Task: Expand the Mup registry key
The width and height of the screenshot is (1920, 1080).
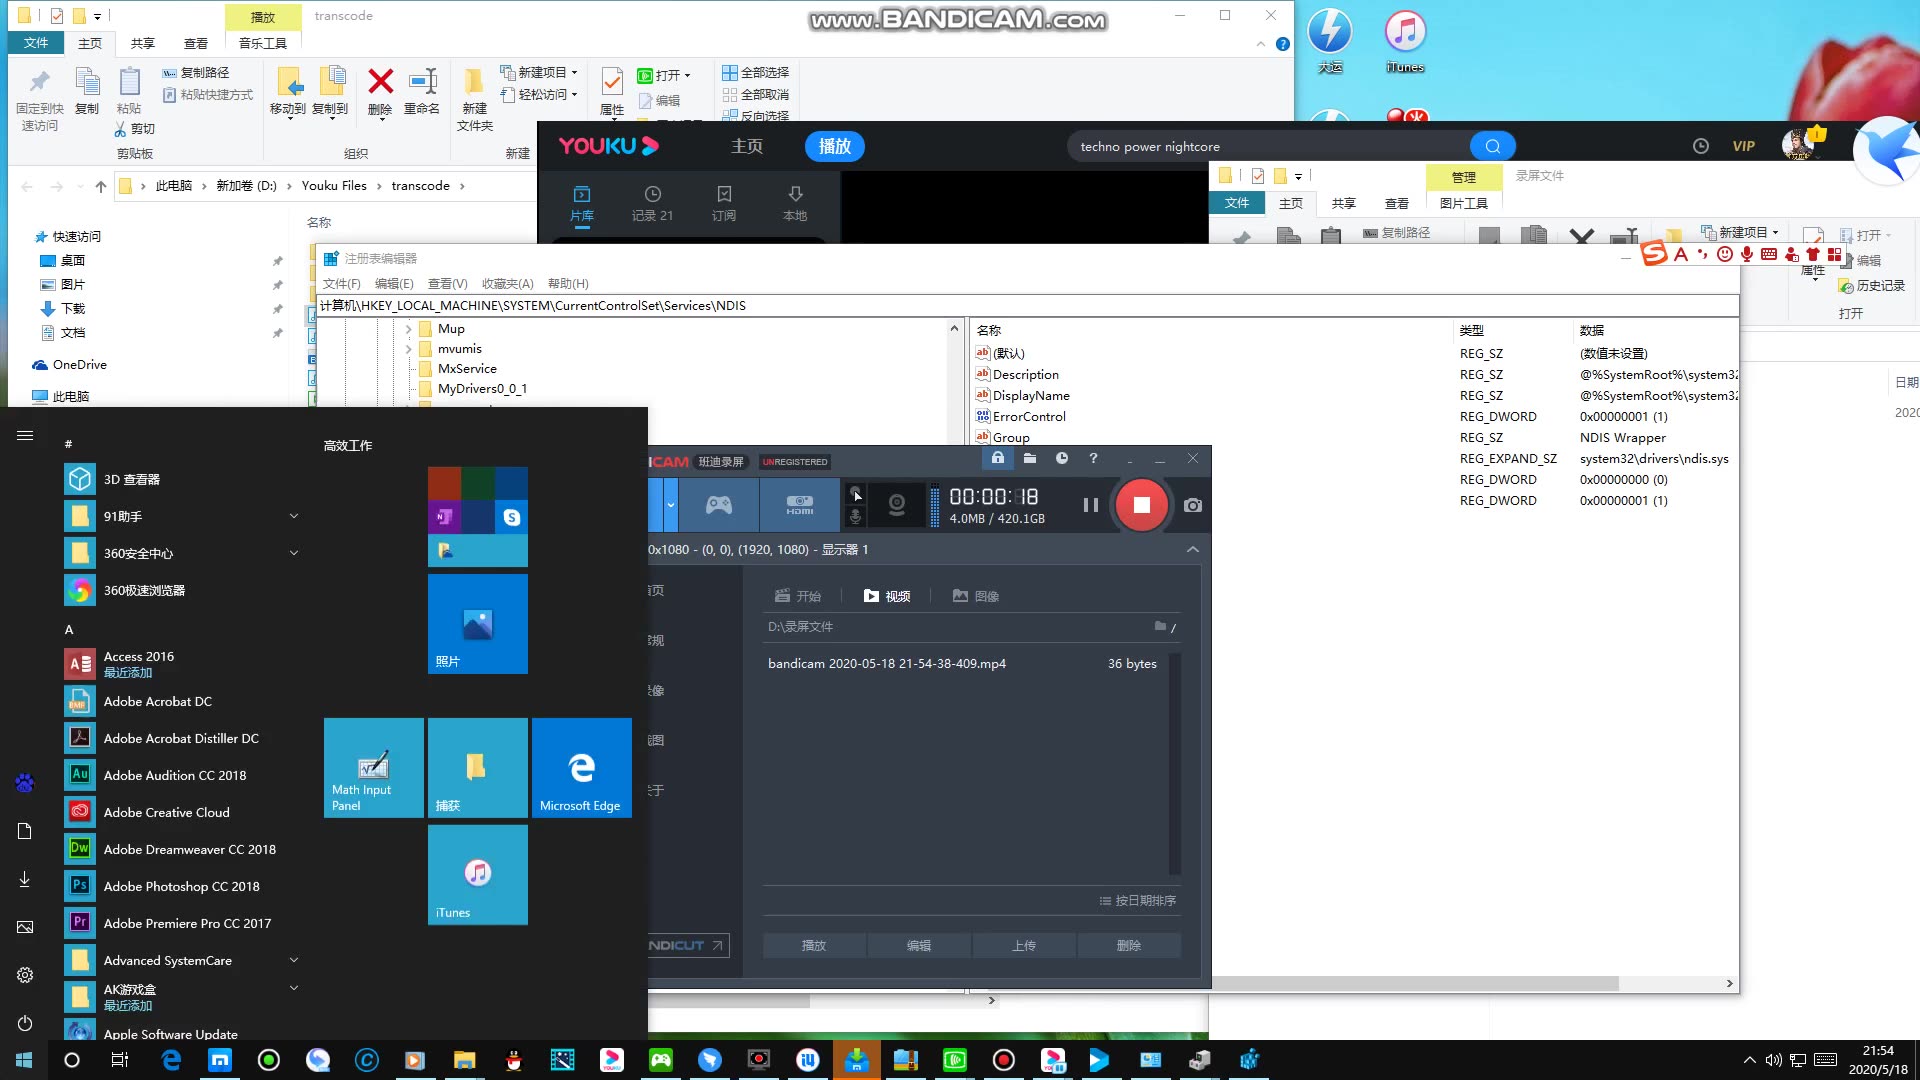Action: 408,329
